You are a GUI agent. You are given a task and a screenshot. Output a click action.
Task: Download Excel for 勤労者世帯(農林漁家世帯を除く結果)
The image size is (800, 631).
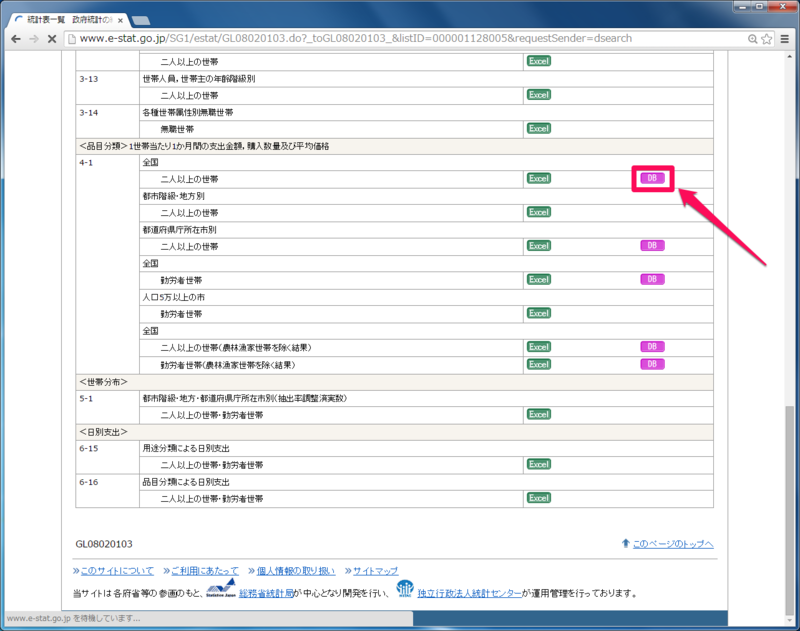point(539,364)
